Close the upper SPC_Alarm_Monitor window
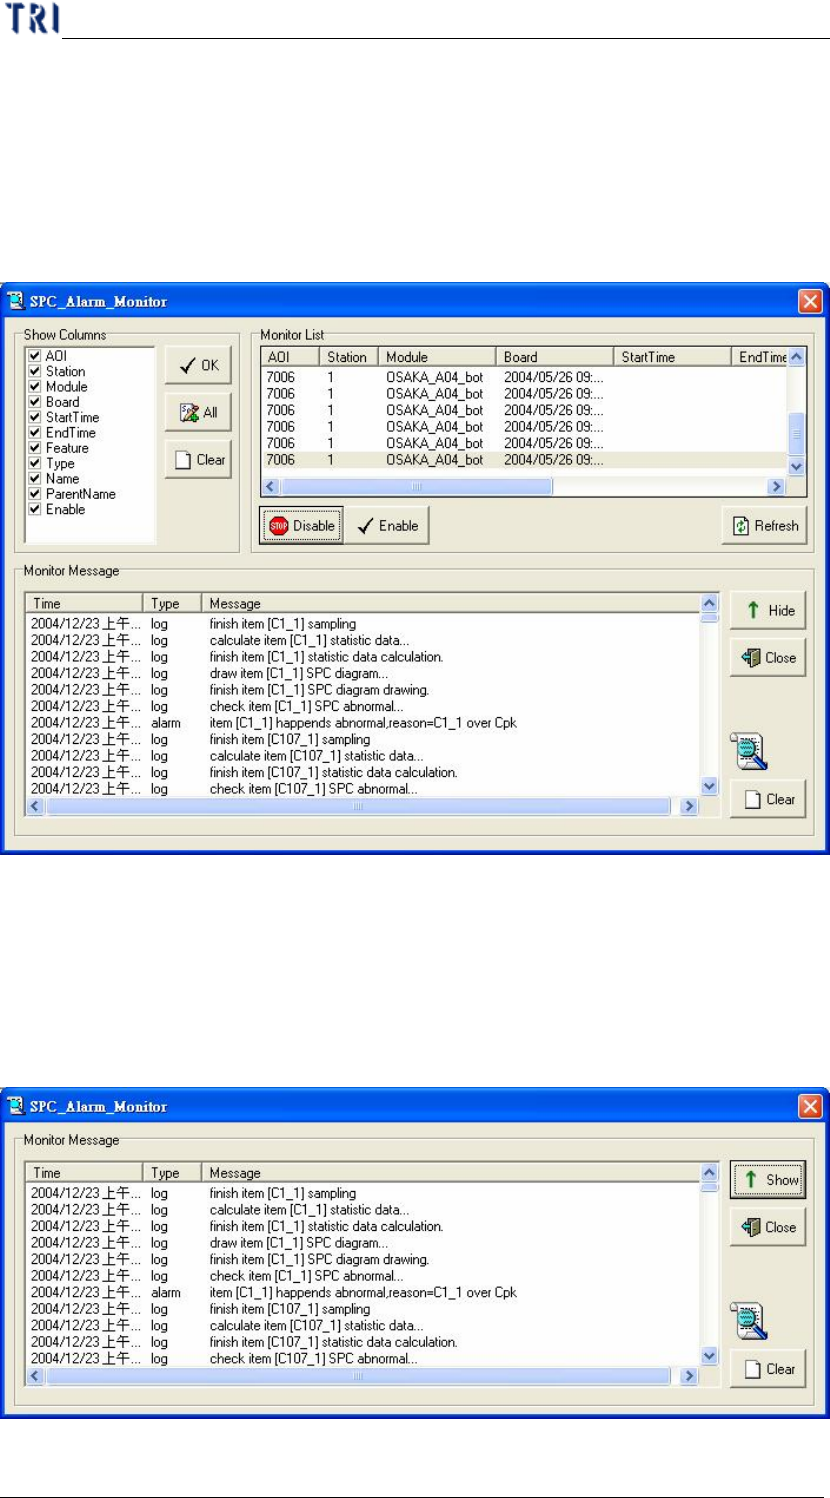Screen dimensions: 830x1498 click(810, 301)
